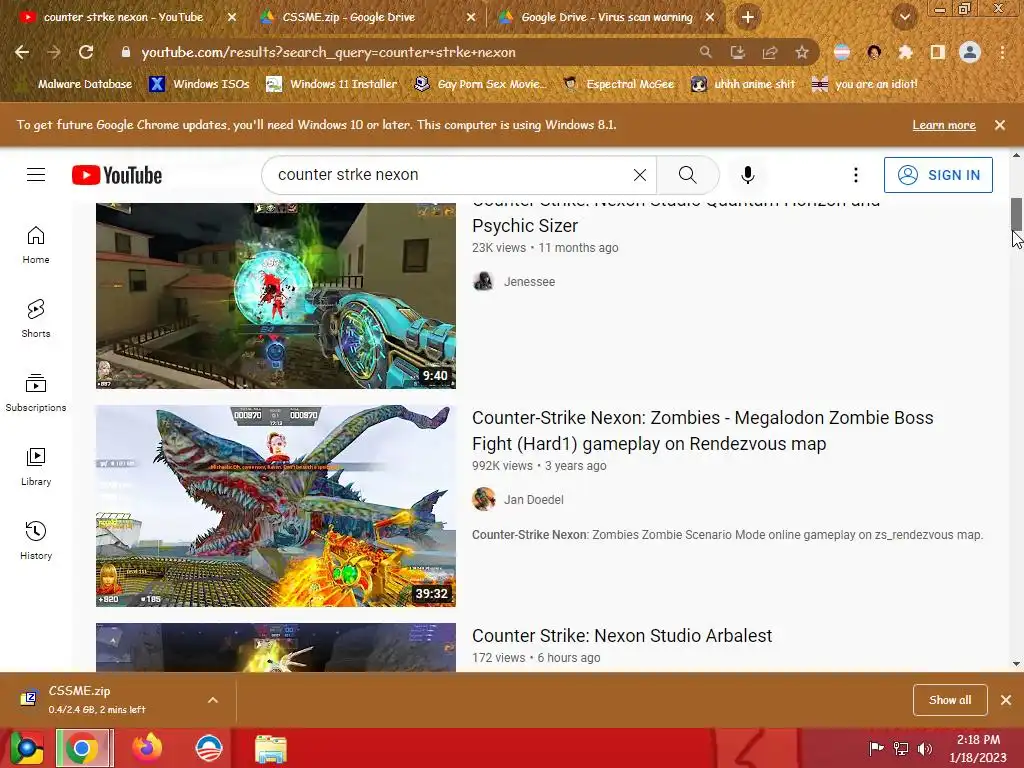1024x768 pixels.
Task: Click the zoom magnifier in address bar
Action: 705,52
